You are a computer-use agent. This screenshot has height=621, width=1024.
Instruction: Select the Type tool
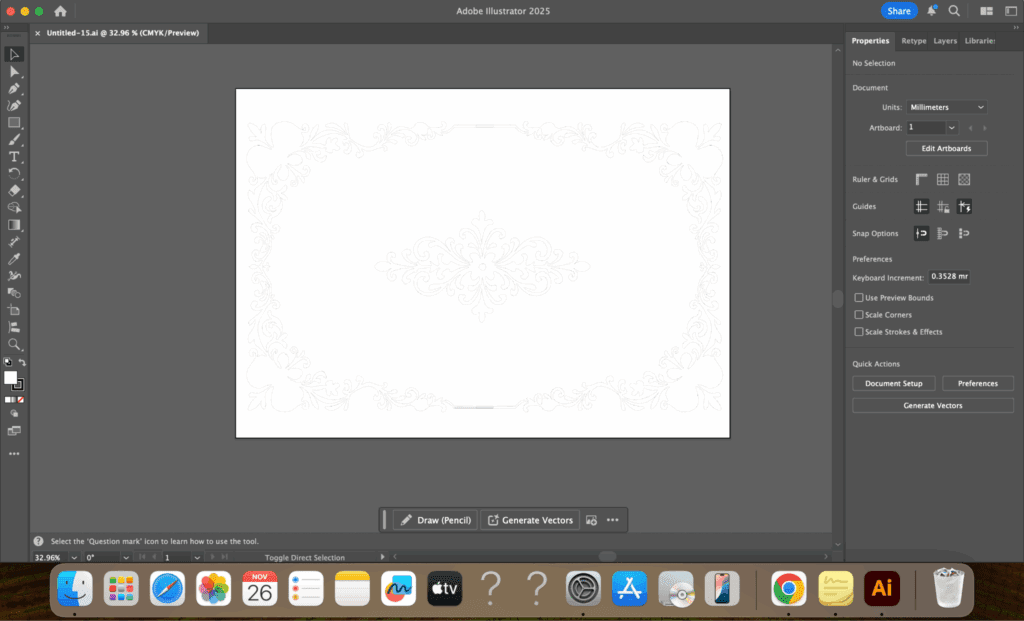15,157
